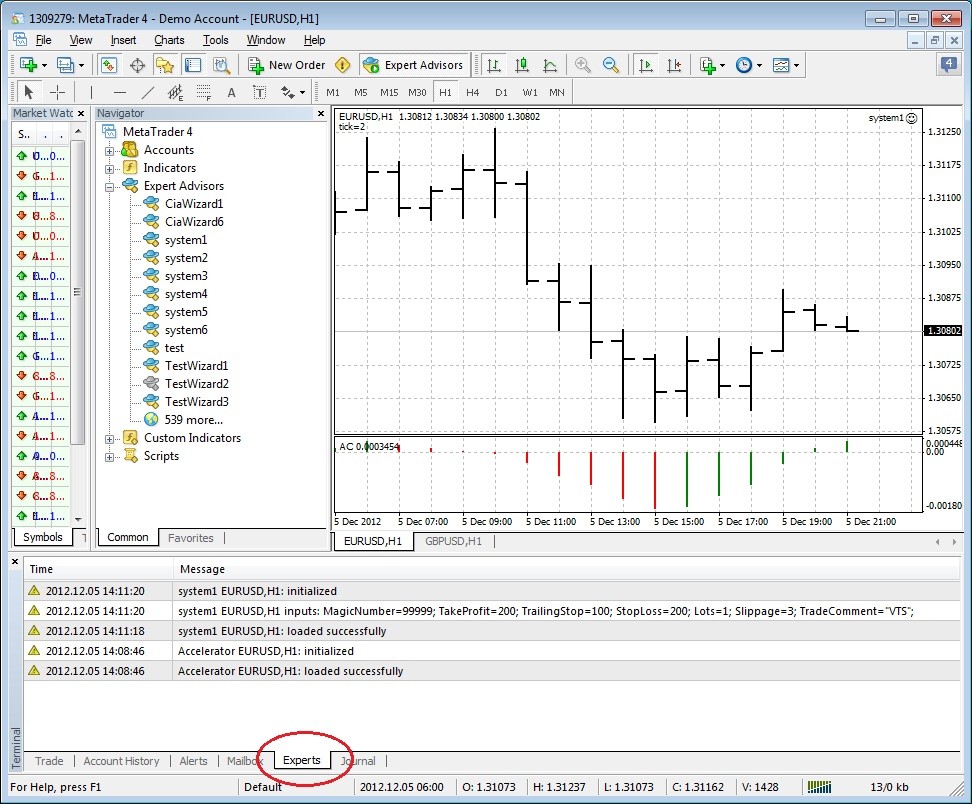Select the Line Chart icon
Screen dimensions: 972x804
(x=550, y=65)
